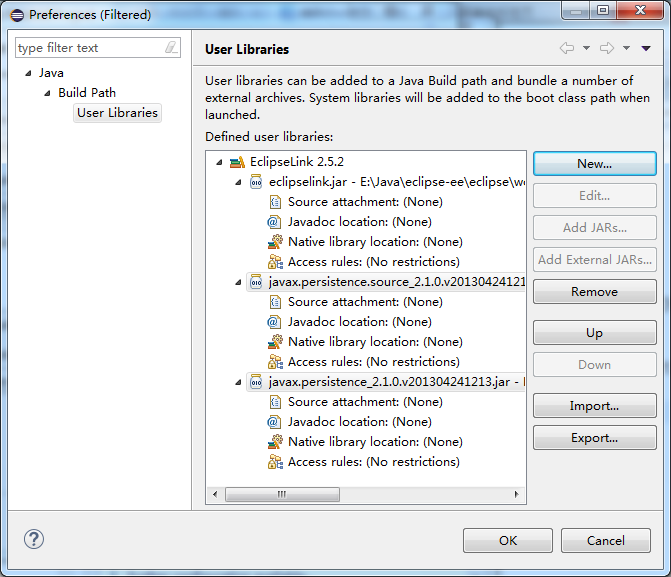Click the Eclipse icon in title bar
The image size is (671, 577).
17,15
